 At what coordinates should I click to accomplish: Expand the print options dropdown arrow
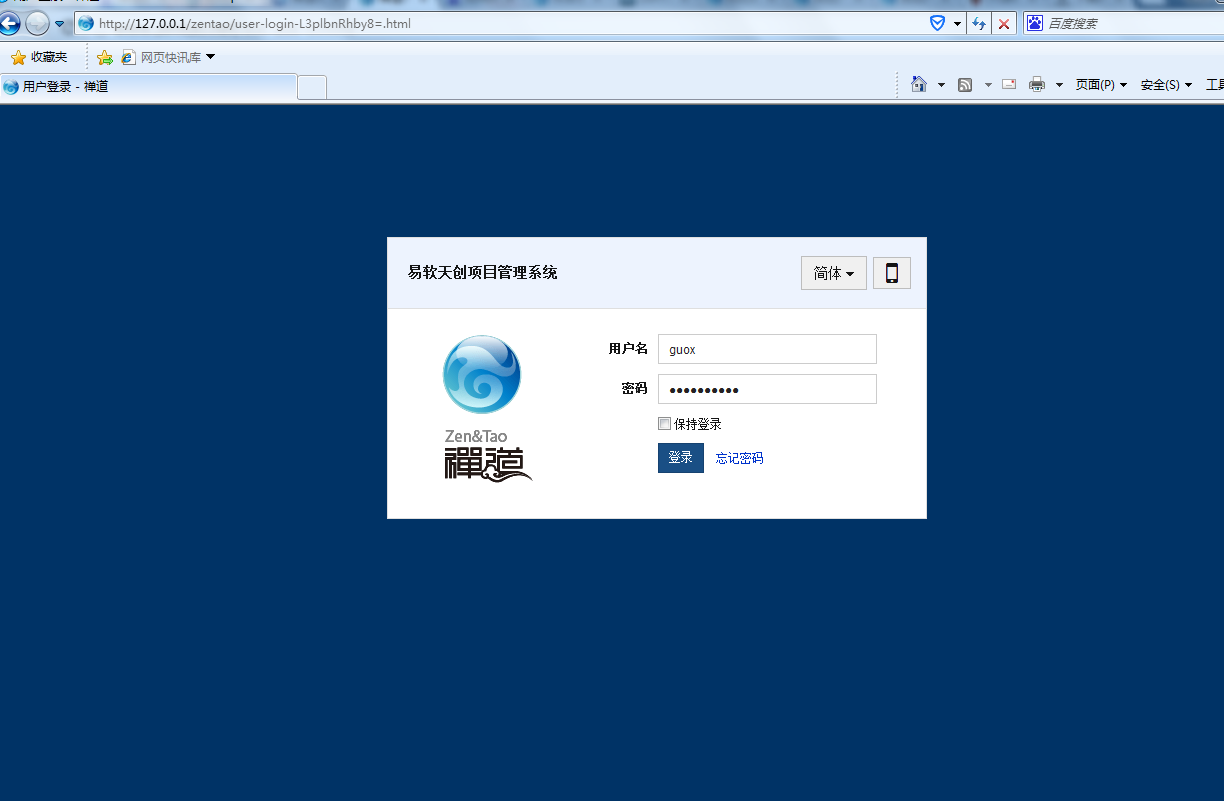point(1059,85)
